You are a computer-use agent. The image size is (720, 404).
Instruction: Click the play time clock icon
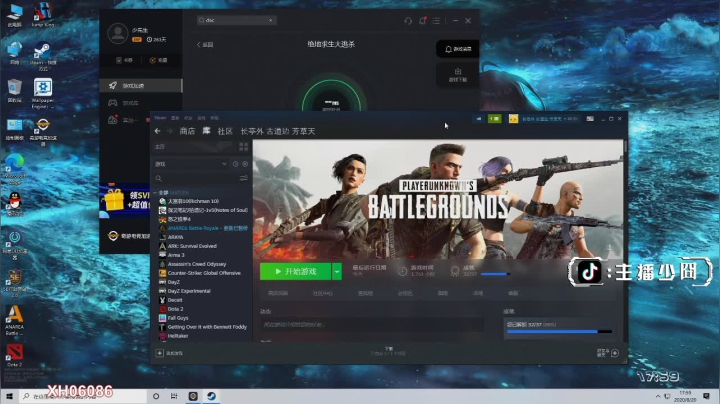[402, 271]
